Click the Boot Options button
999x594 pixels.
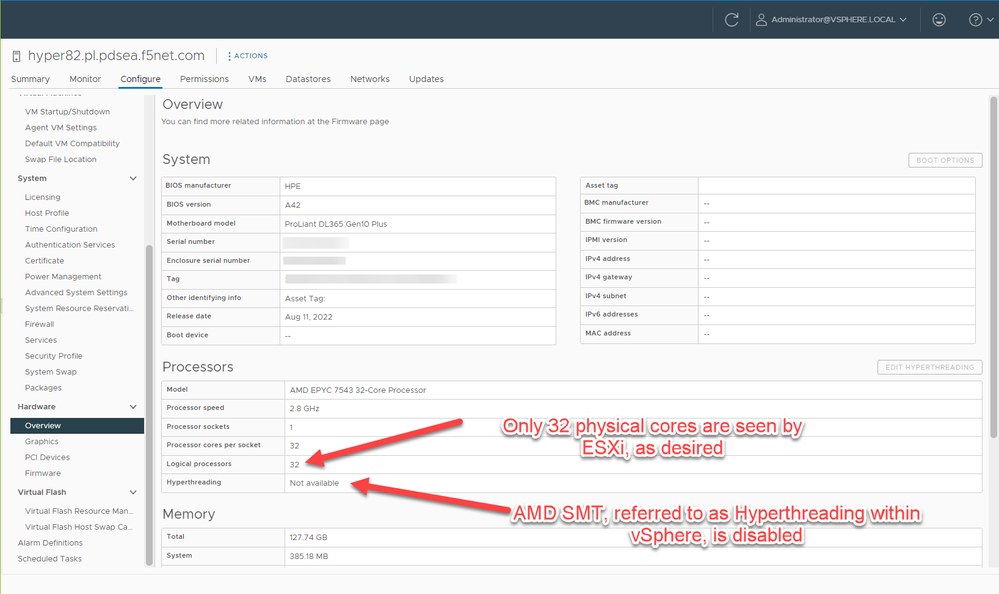[945, 160]
